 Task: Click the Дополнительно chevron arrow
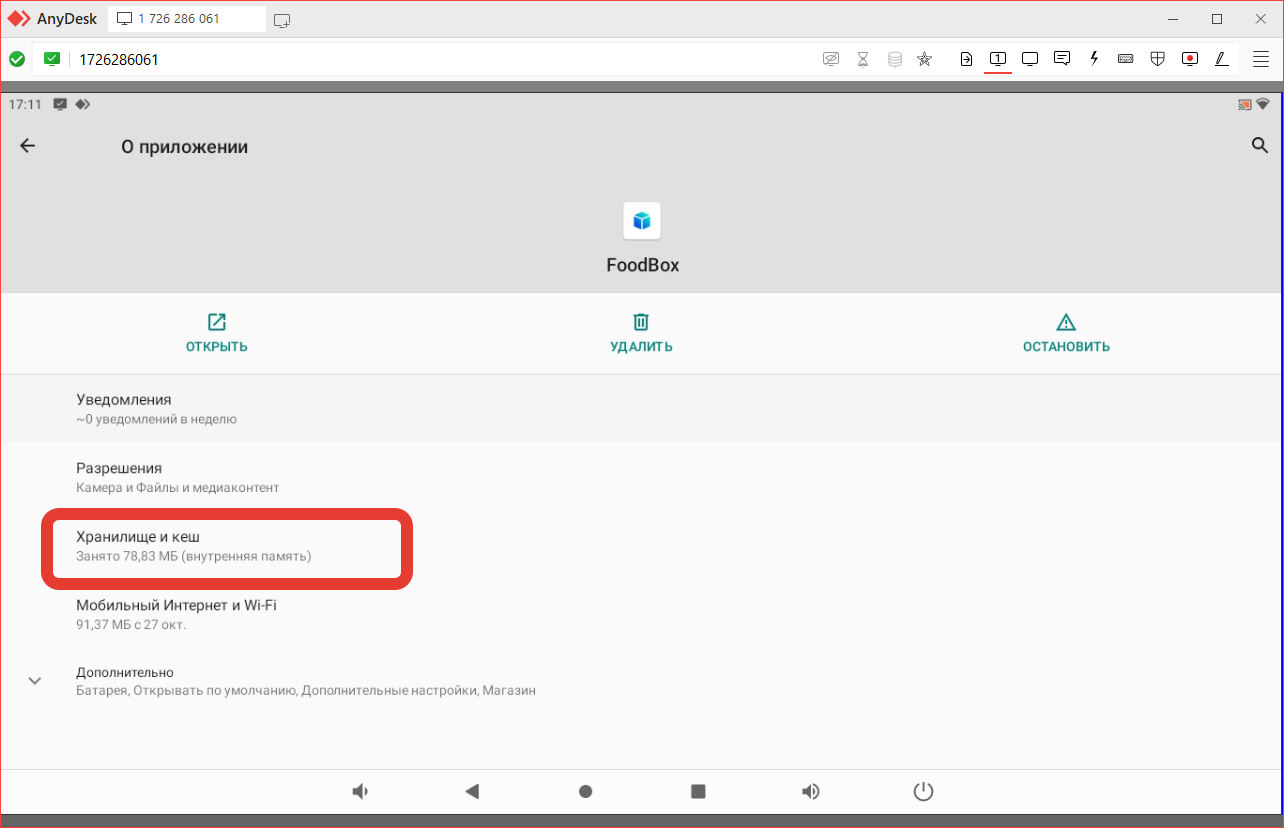pyautogui.click(x=34, y=681)
